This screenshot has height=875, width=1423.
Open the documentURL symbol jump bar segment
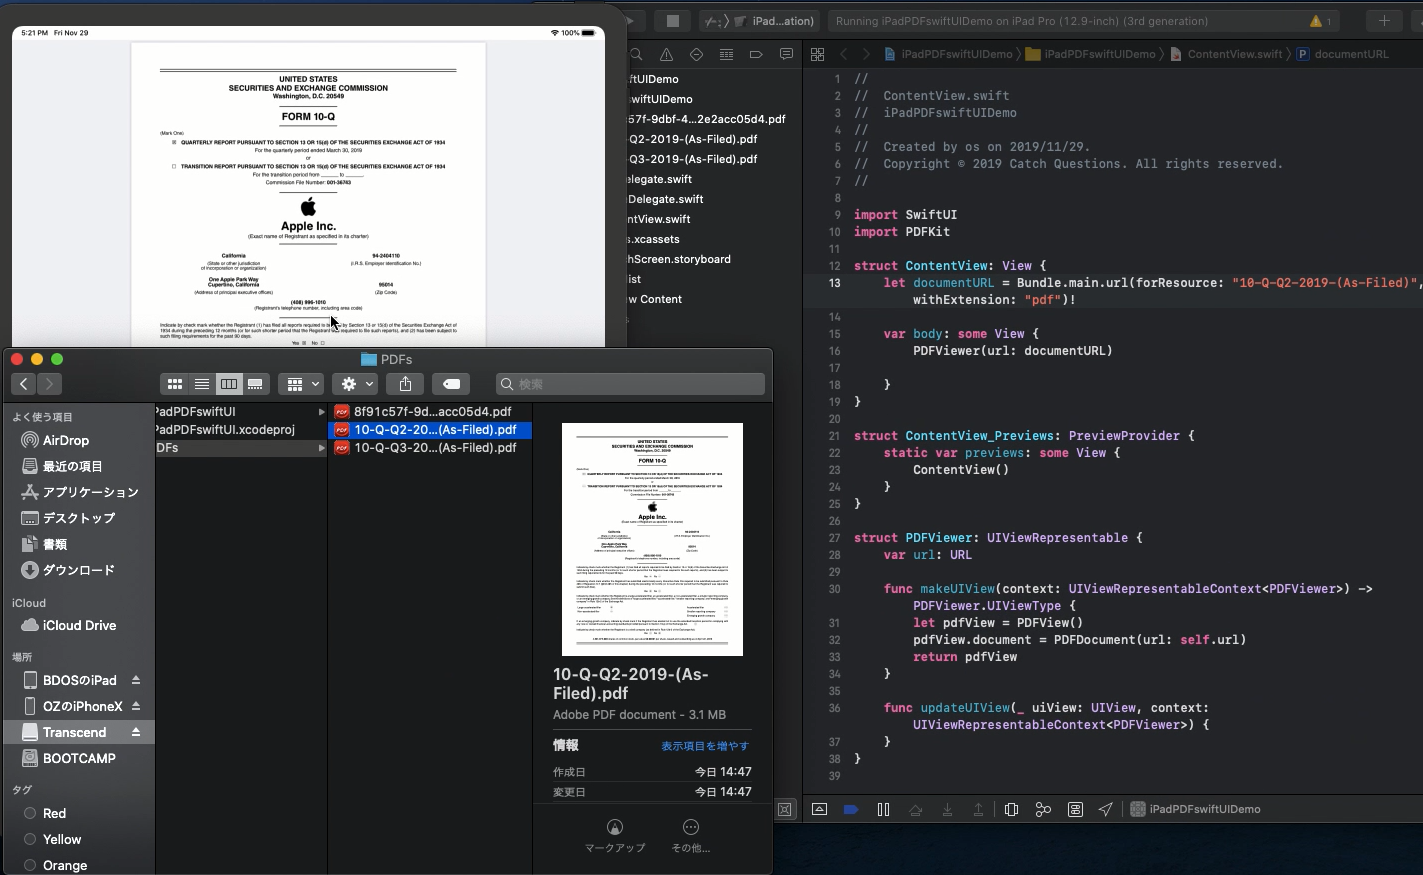[x=1342, y=54]
